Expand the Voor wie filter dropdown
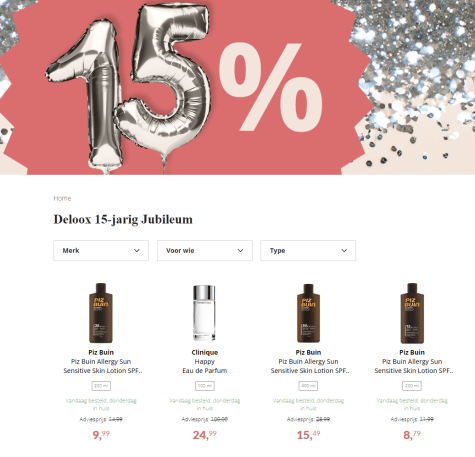 pyautogui.click(x=205, y=250)
